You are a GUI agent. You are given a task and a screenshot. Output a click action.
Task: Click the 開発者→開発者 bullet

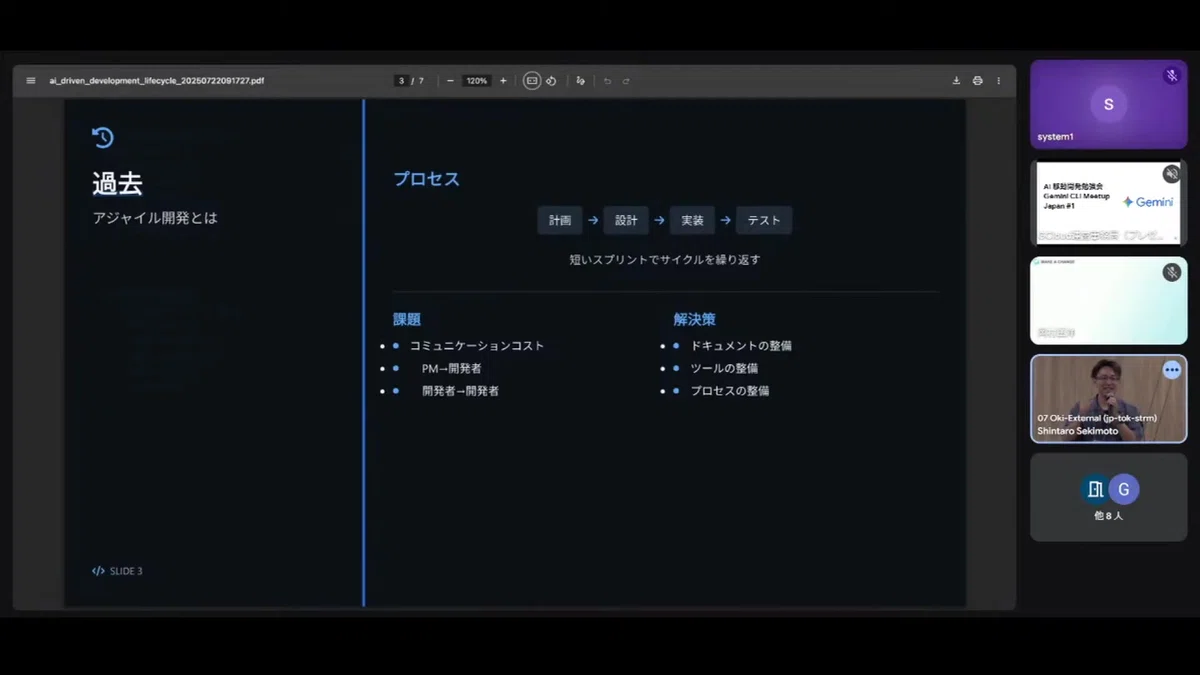click(x=460, y=391)
